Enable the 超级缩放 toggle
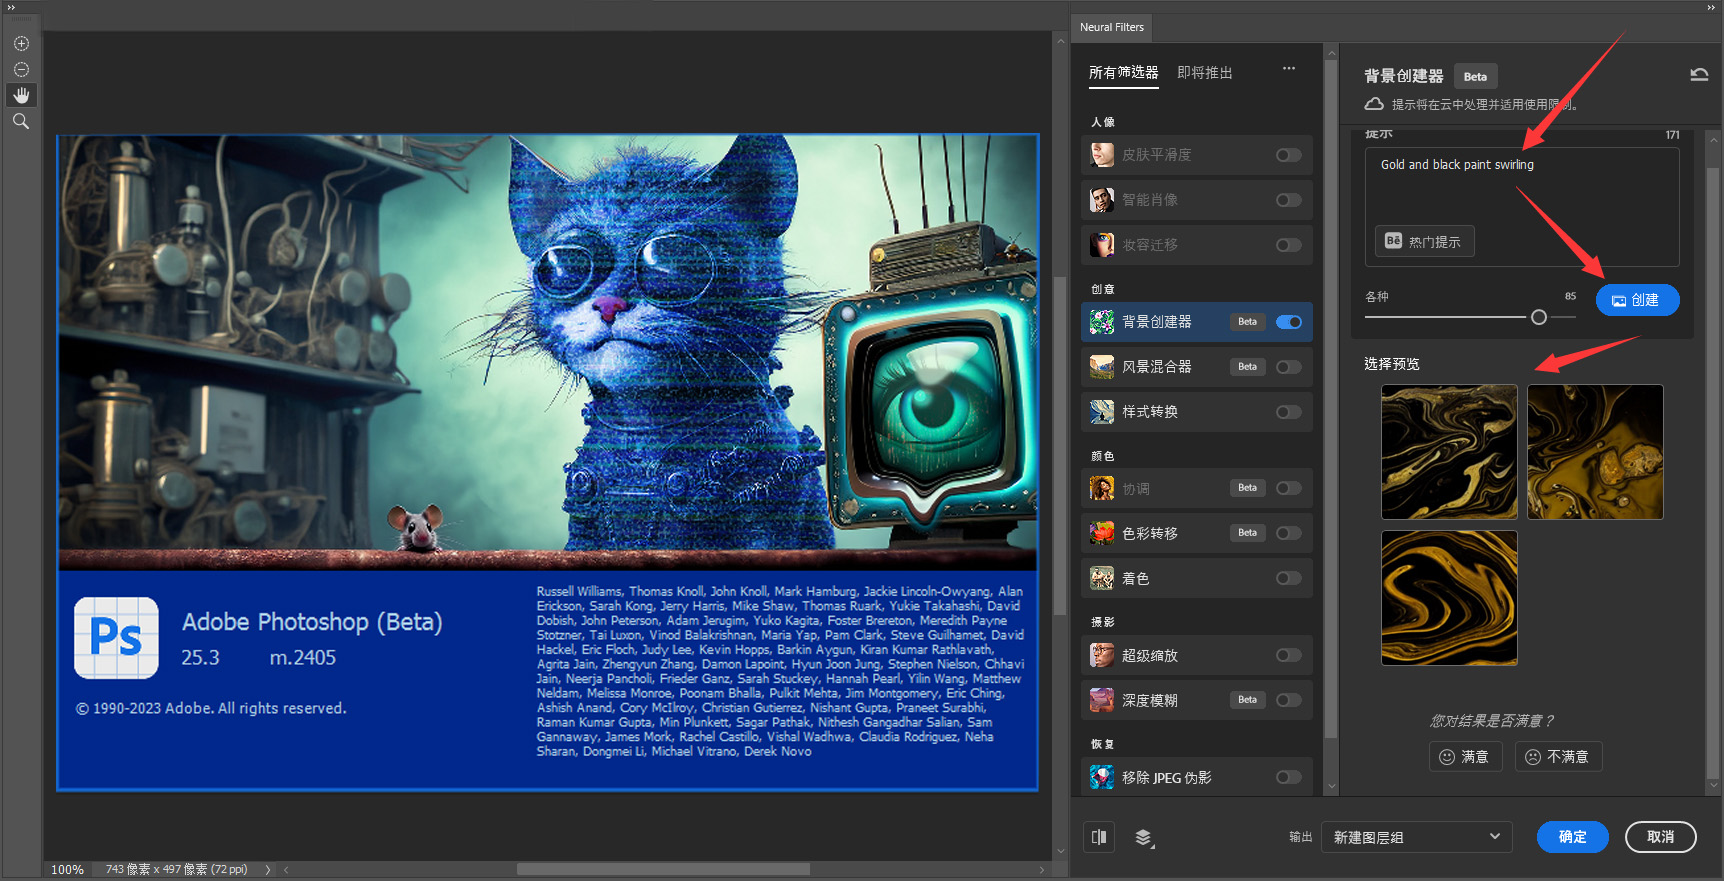 coord(1289,655)
